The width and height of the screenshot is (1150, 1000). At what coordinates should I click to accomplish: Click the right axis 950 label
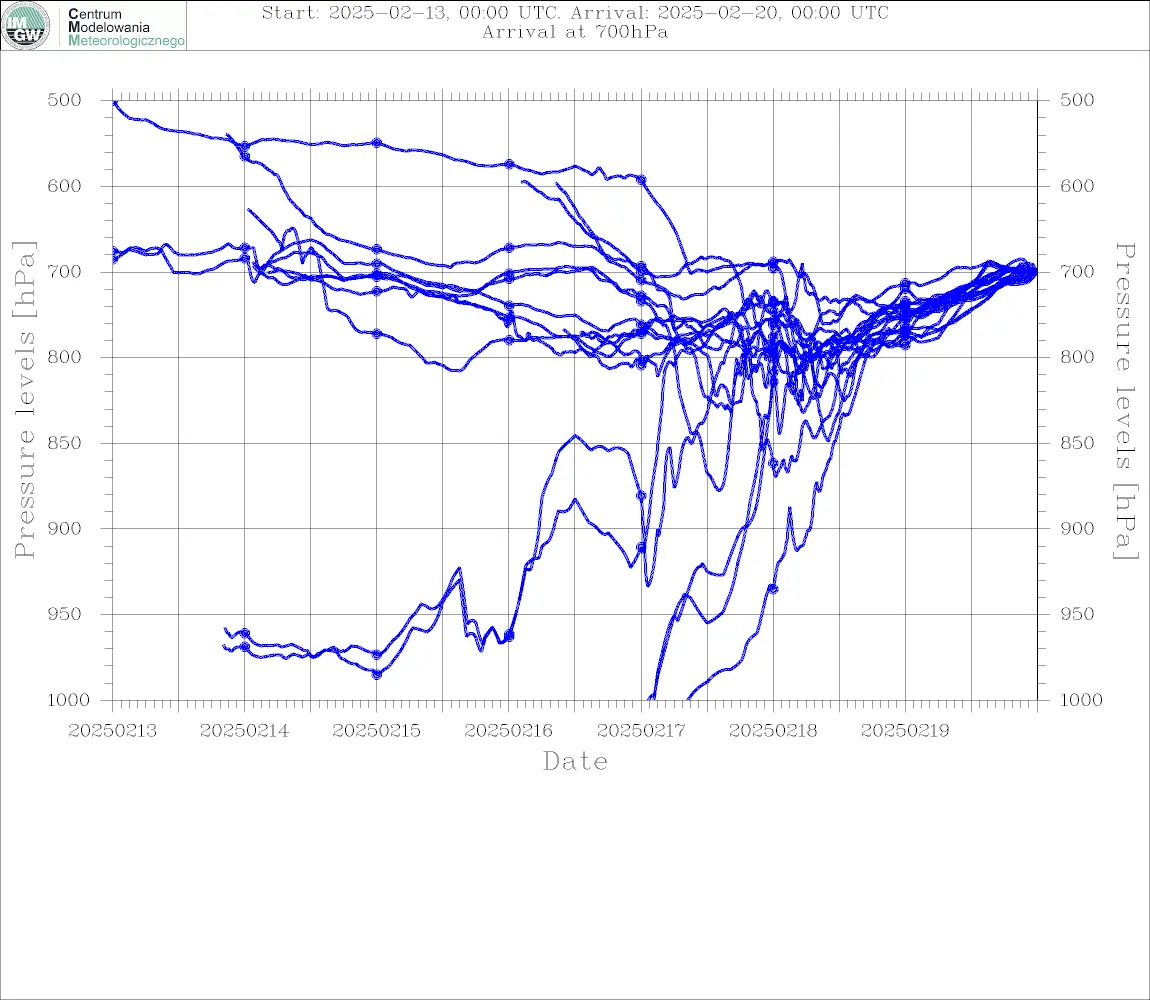[x=1077, y=613]
